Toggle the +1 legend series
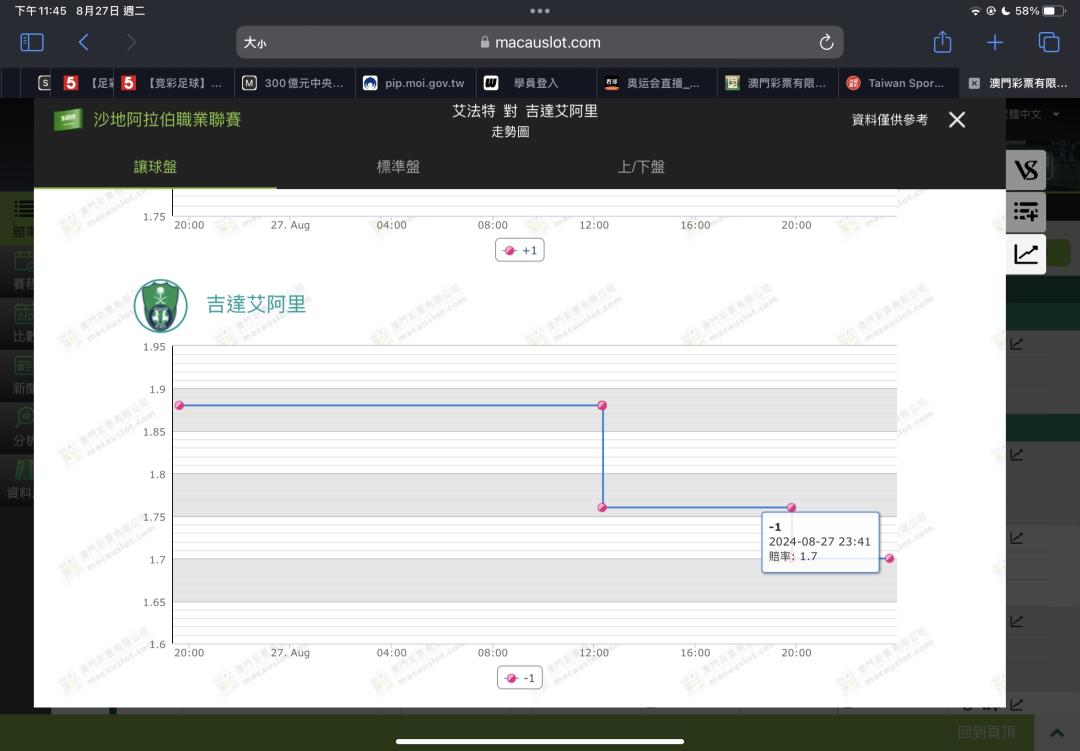The width and height of the screenshot is (1080, 751). coord(520,250)
